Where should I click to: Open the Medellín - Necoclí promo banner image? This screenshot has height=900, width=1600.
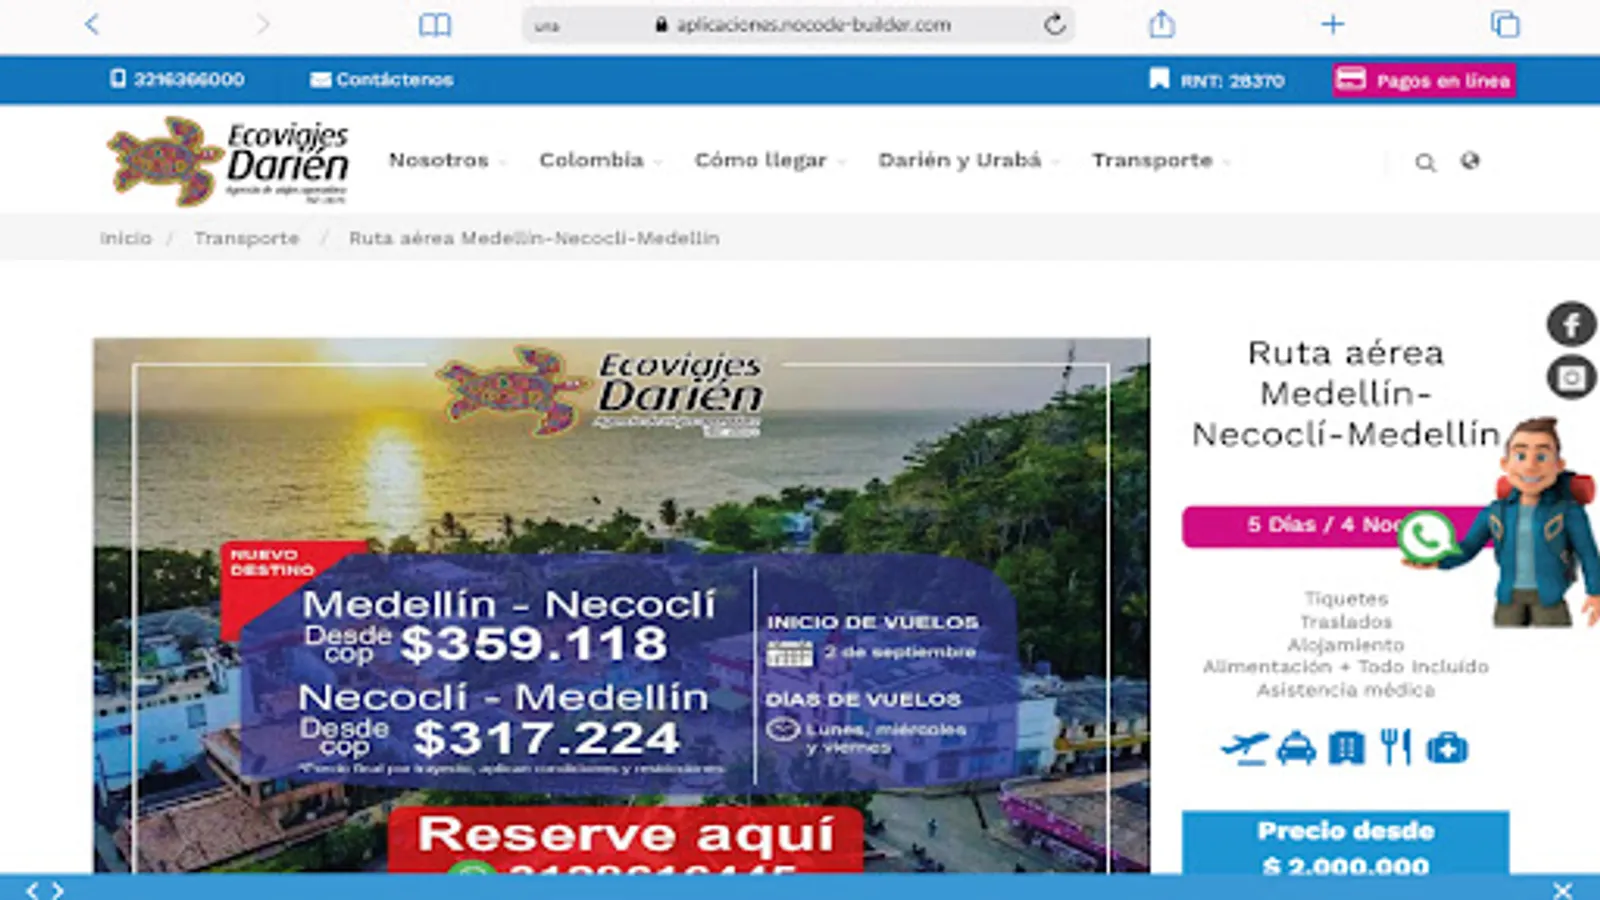pyautogui.click(x=621, y=605)
